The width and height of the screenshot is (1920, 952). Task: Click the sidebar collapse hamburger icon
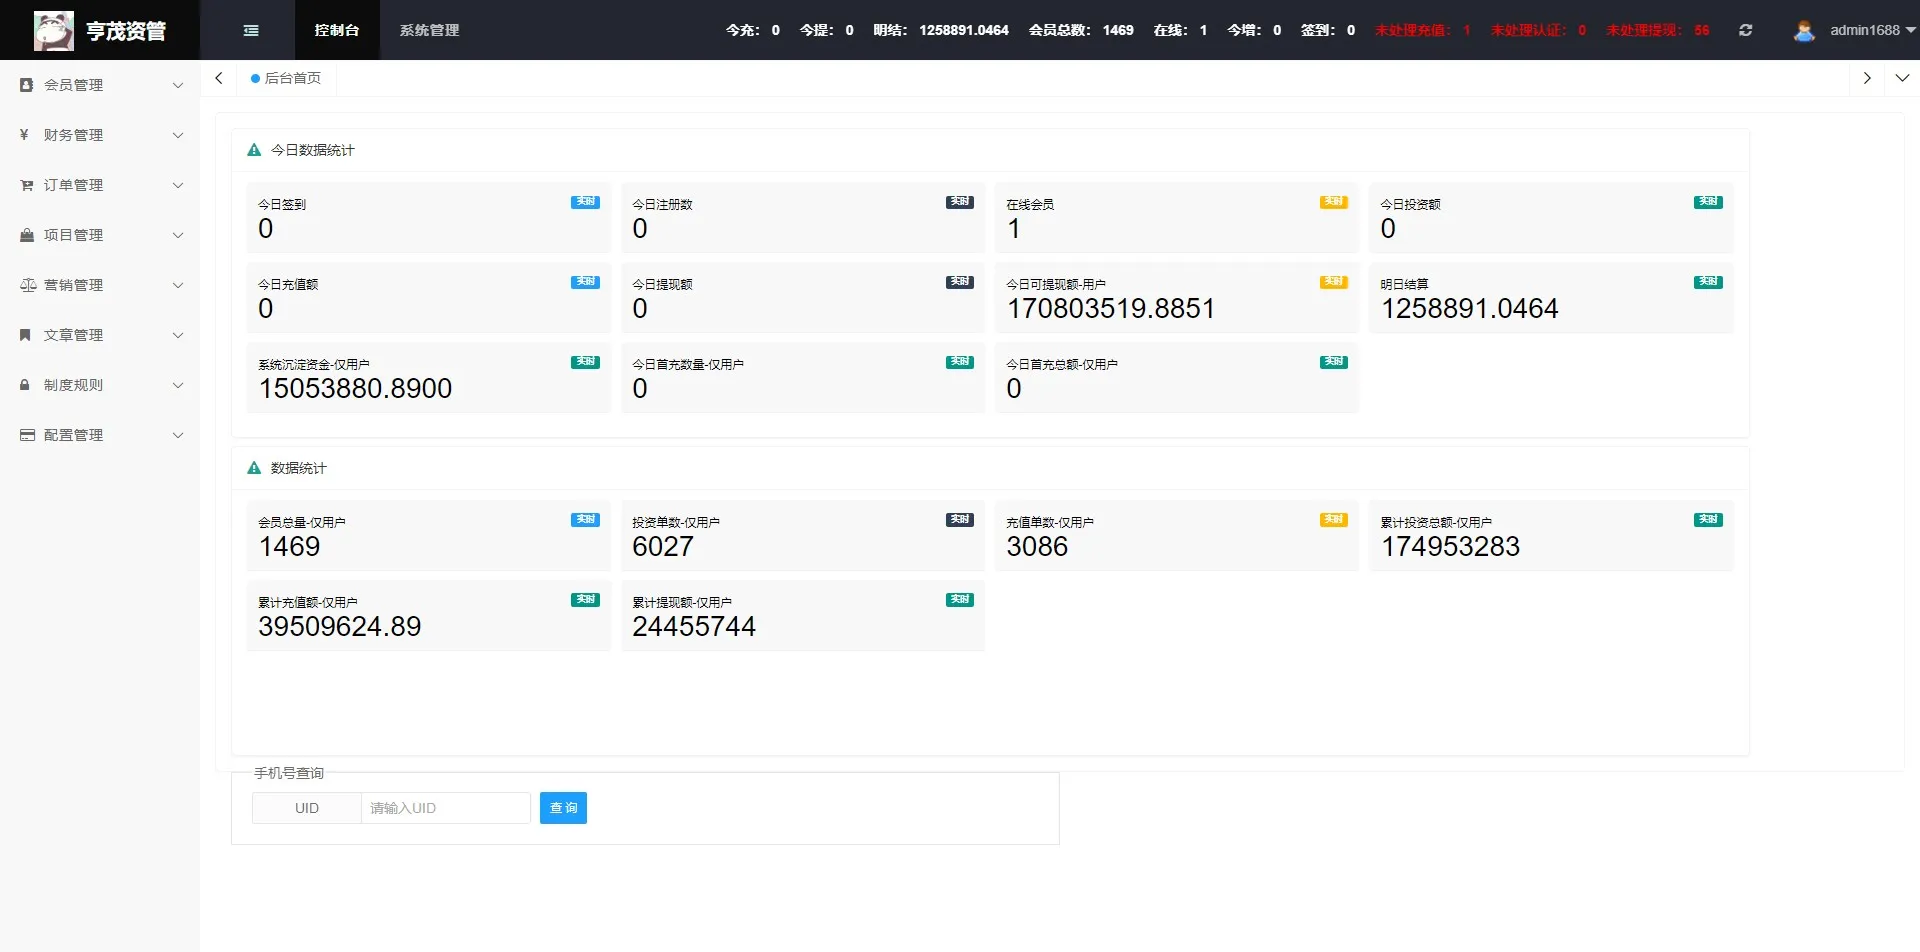(x=251, y=30)
